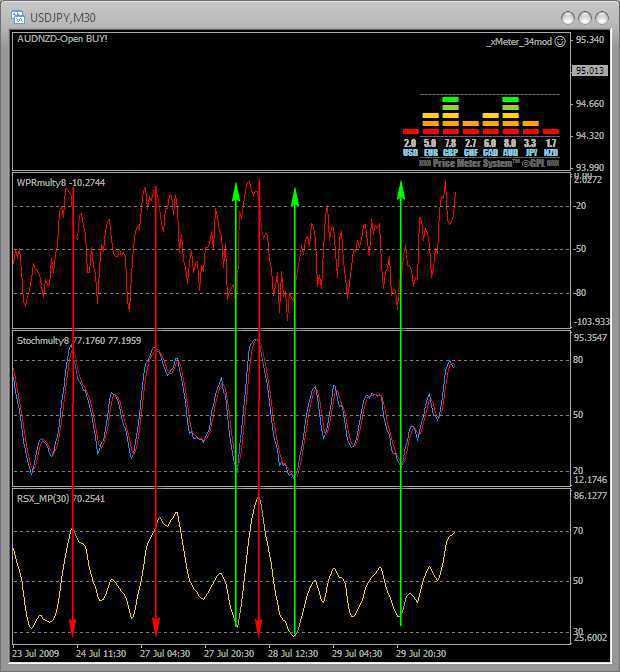Click the rightmost green up-arrow head
This screenshot has width=620, height=672.
tap(401, 188)
